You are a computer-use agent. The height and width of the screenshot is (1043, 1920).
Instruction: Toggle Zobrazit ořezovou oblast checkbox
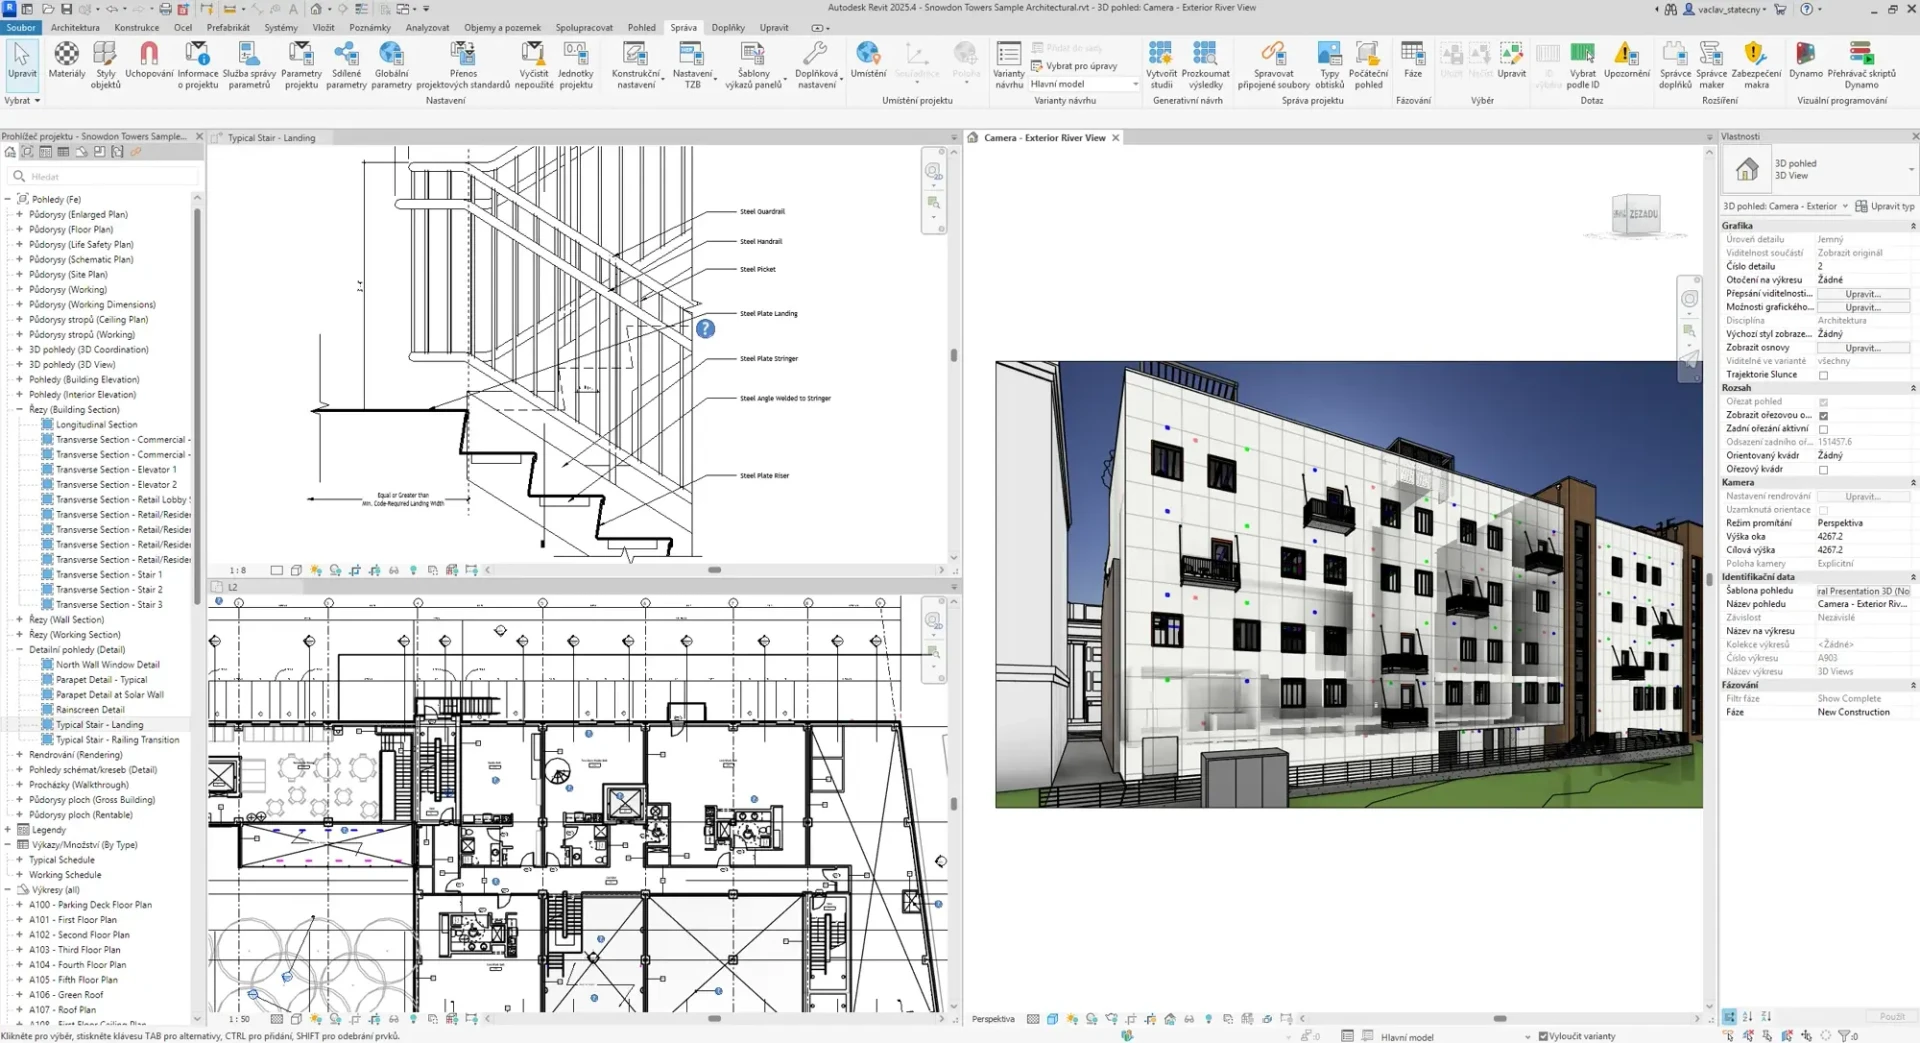[1823, 415]
